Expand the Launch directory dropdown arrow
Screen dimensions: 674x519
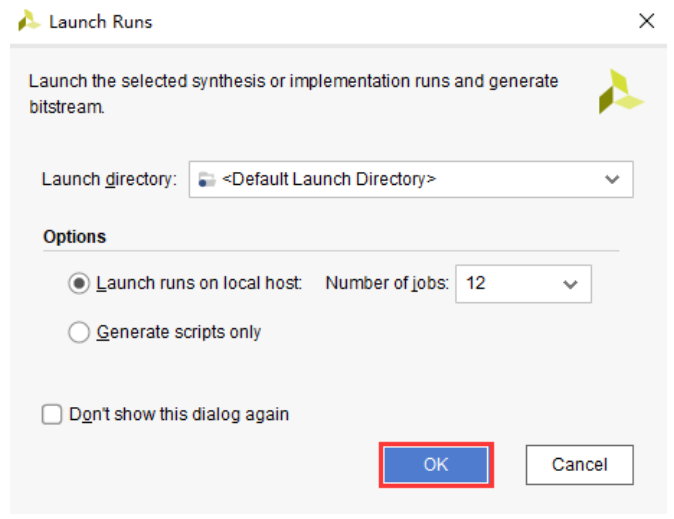point(612,180)
